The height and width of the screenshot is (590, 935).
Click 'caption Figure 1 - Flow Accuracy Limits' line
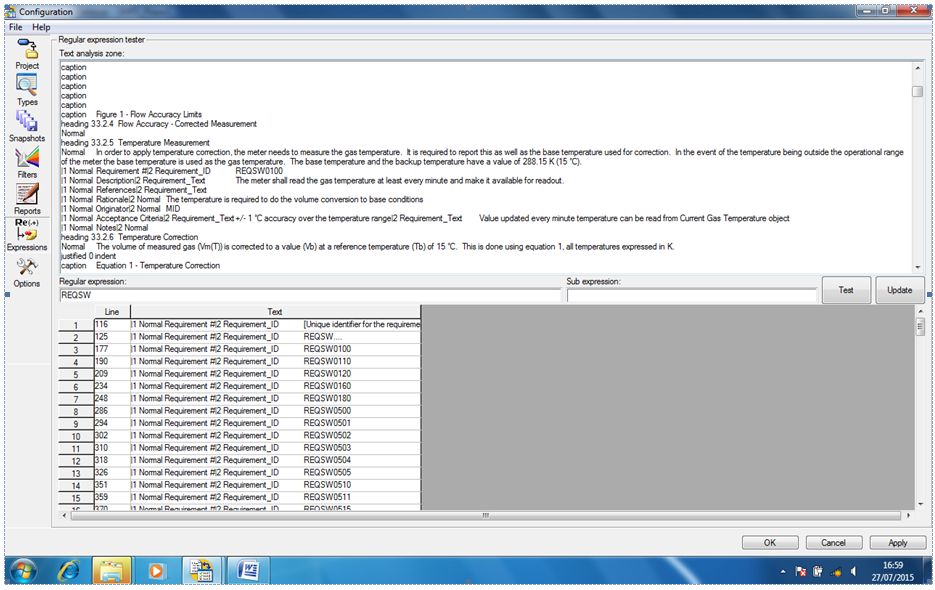tap(131, 115)
